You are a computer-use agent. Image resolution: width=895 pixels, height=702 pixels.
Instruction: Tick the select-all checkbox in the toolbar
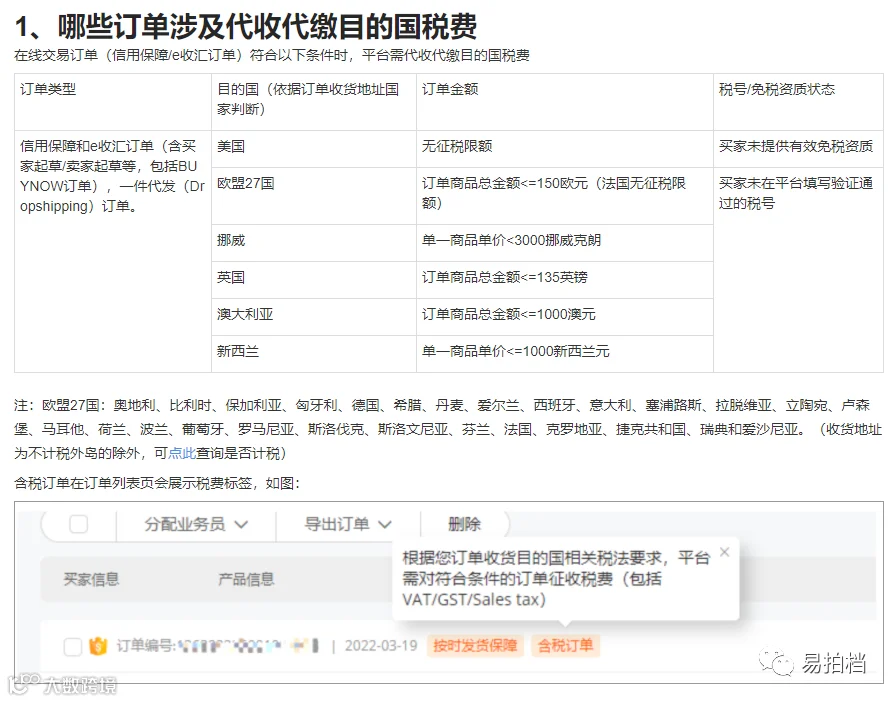point(79,524)
